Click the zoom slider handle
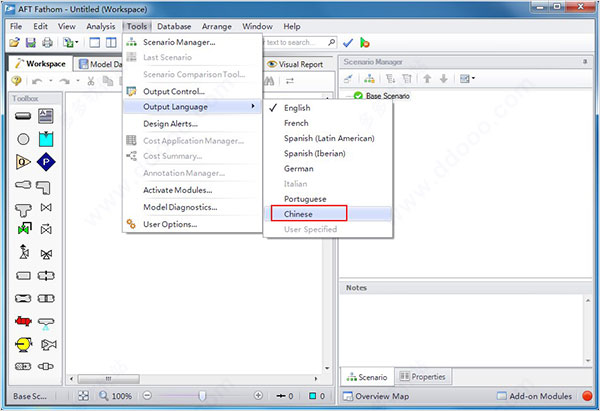600x411 pixels. point(202,396)
